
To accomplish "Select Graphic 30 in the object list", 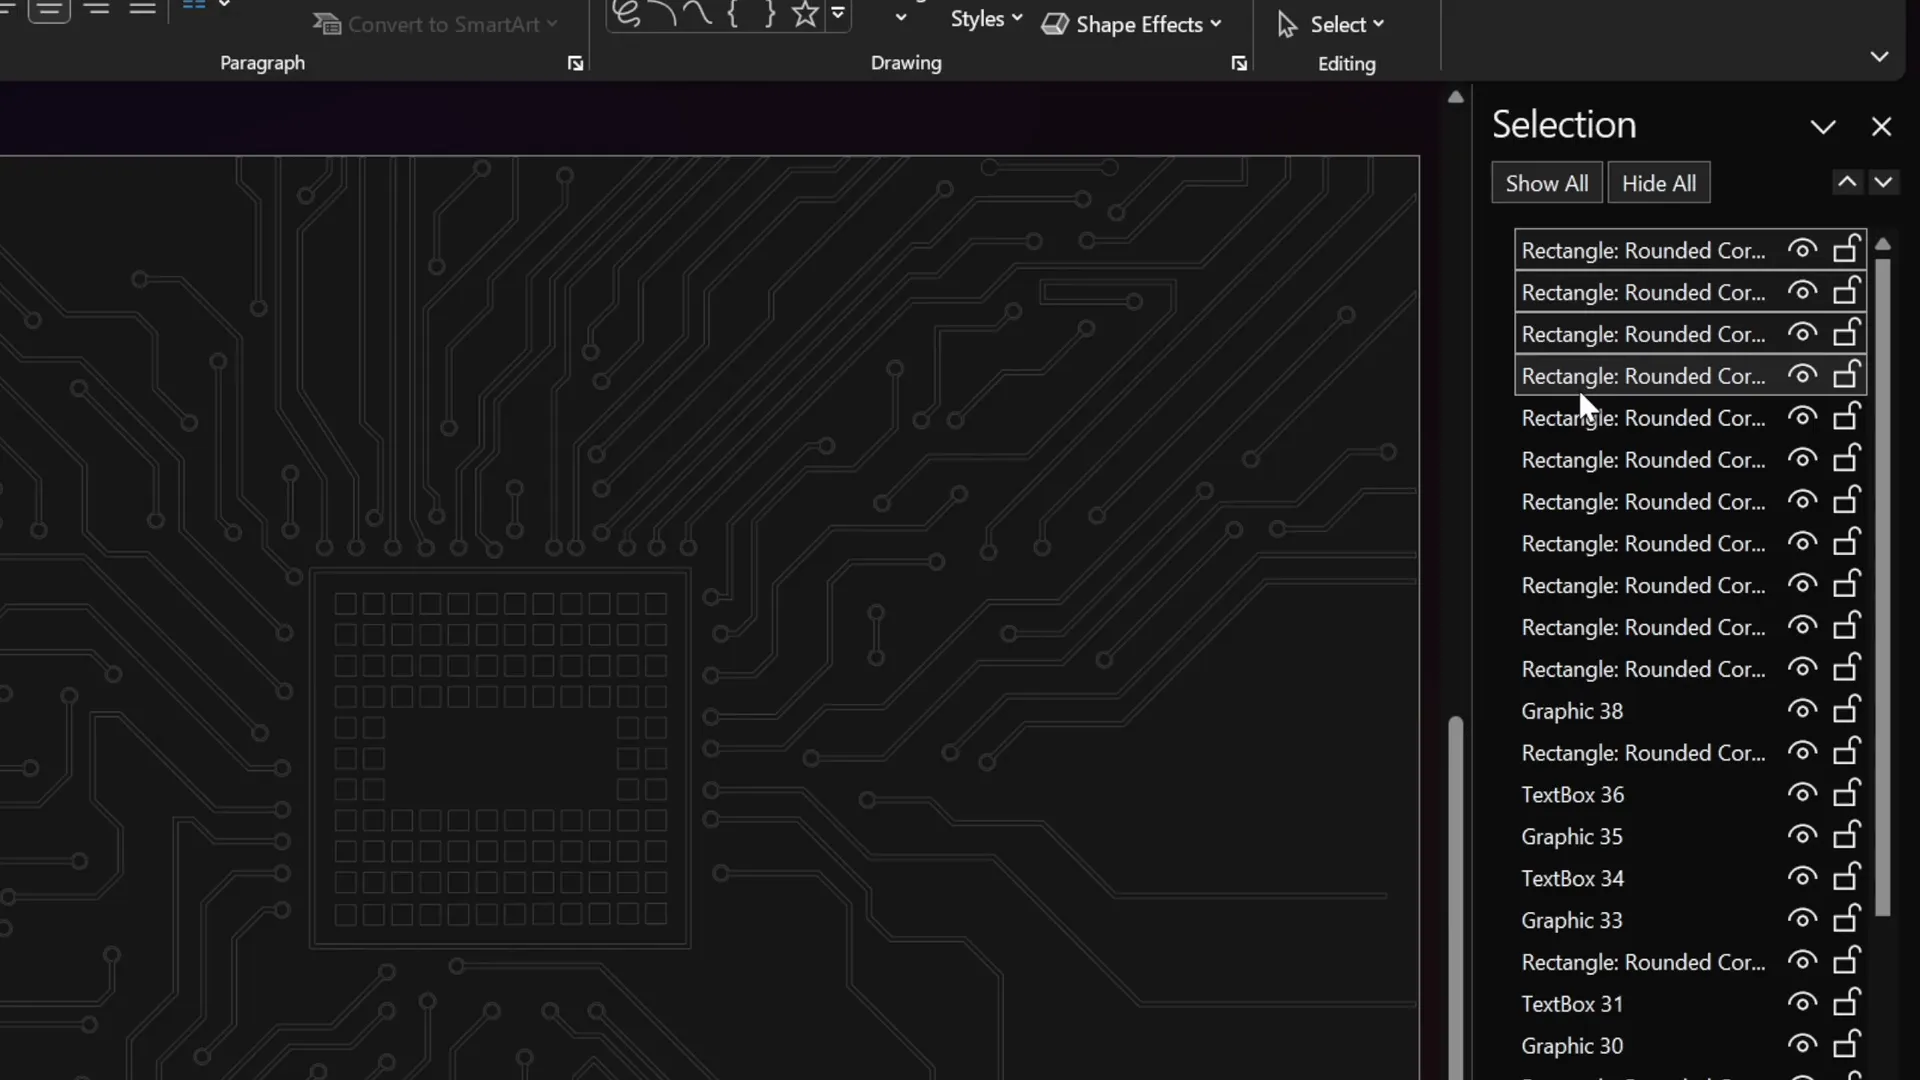I will [1572, 1046].
